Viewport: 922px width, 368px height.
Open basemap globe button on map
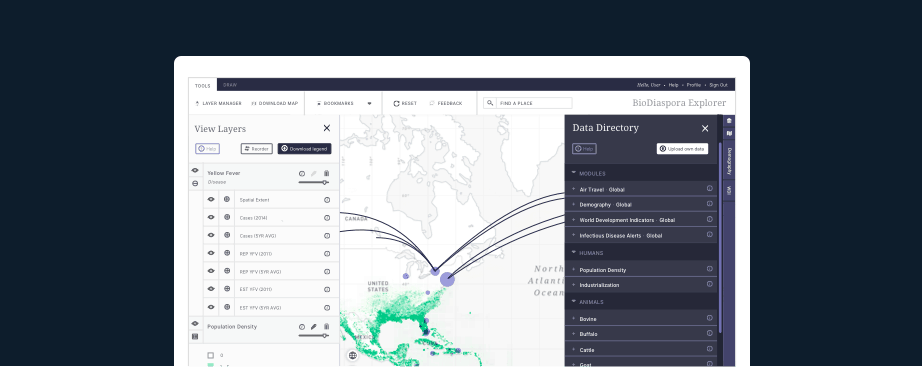(x=353, y=355)
